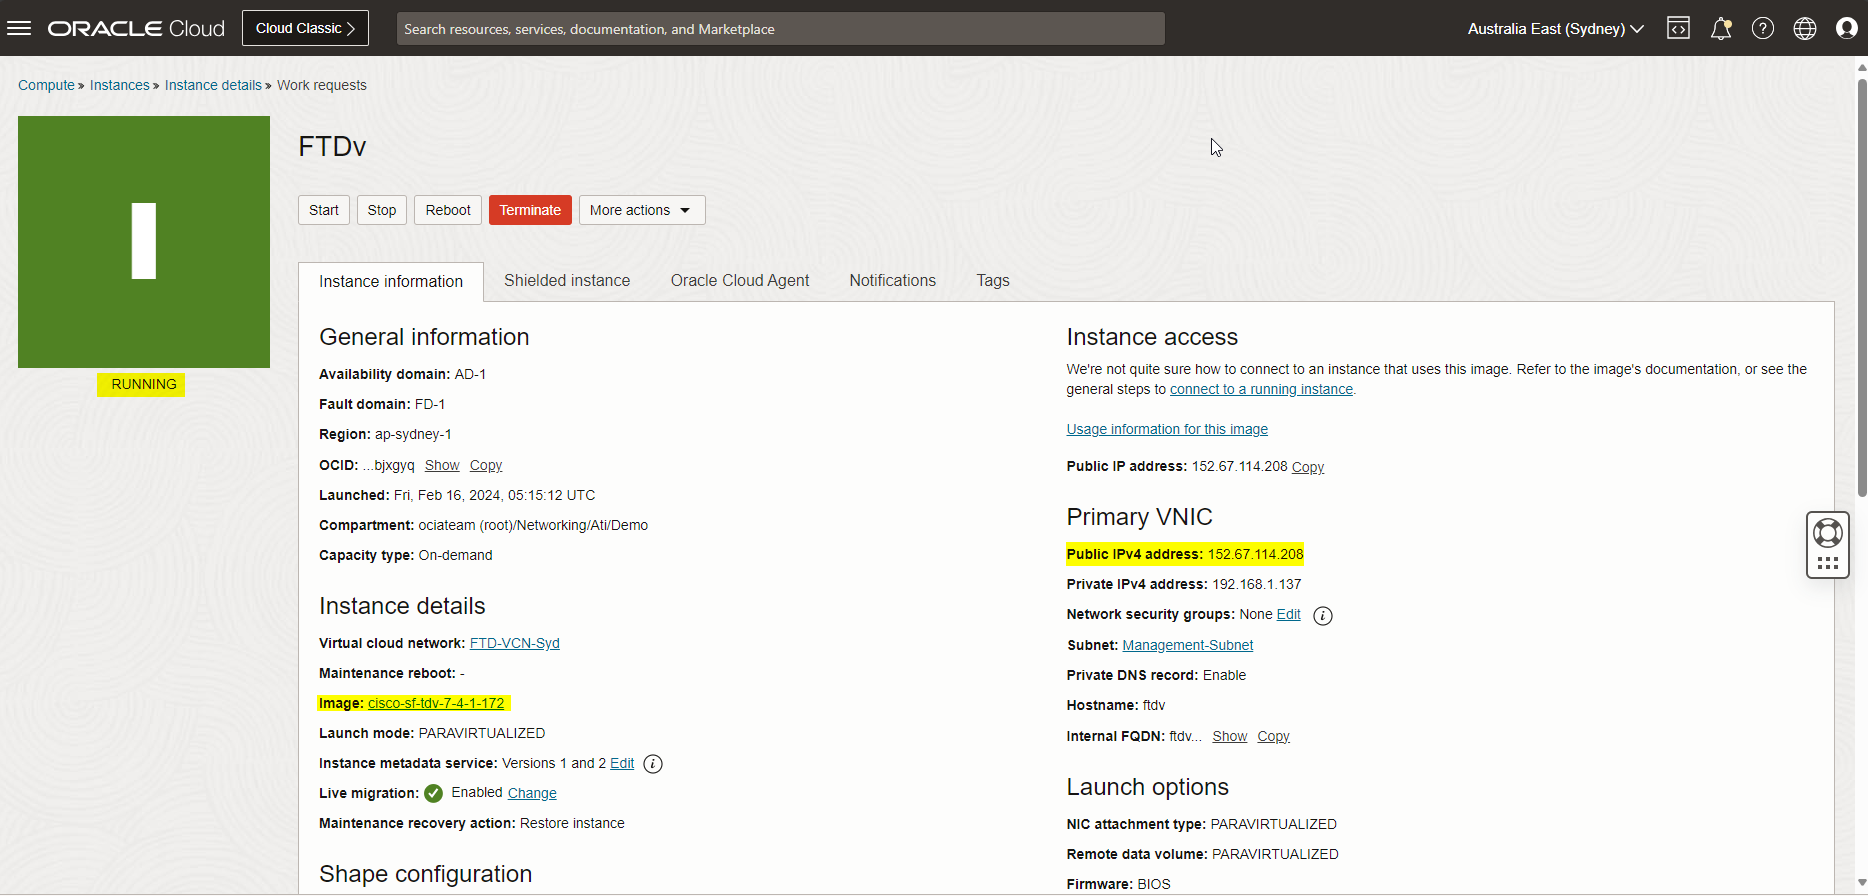Focus the resource search field

point(780,29)
